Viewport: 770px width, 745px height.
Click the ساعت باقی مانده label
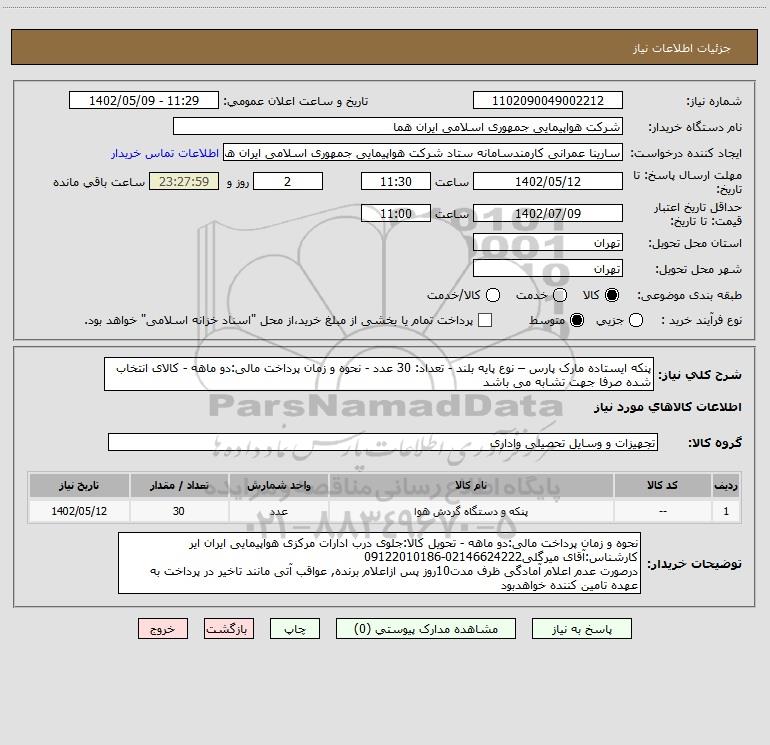(99, 182)
